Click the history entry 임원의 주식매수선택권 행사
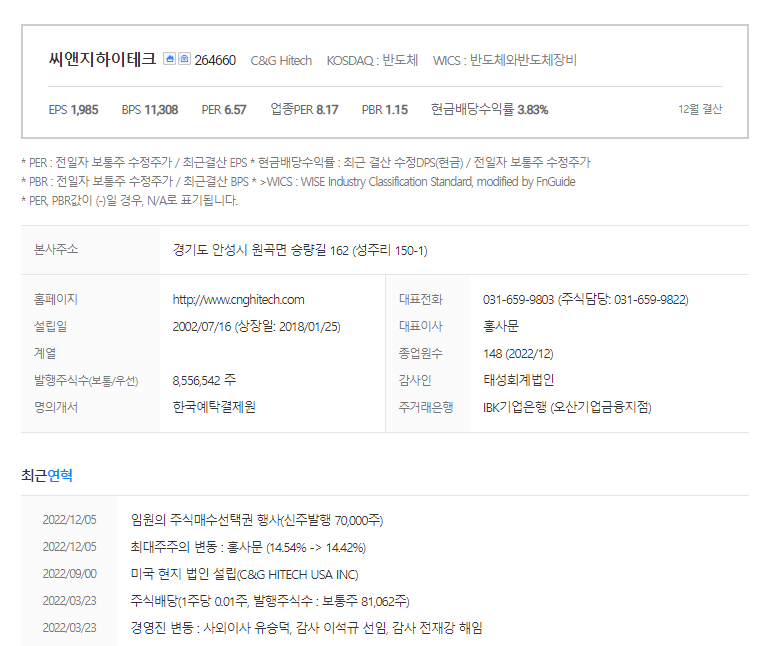759x646 pixels. click(x=257, y=520)
